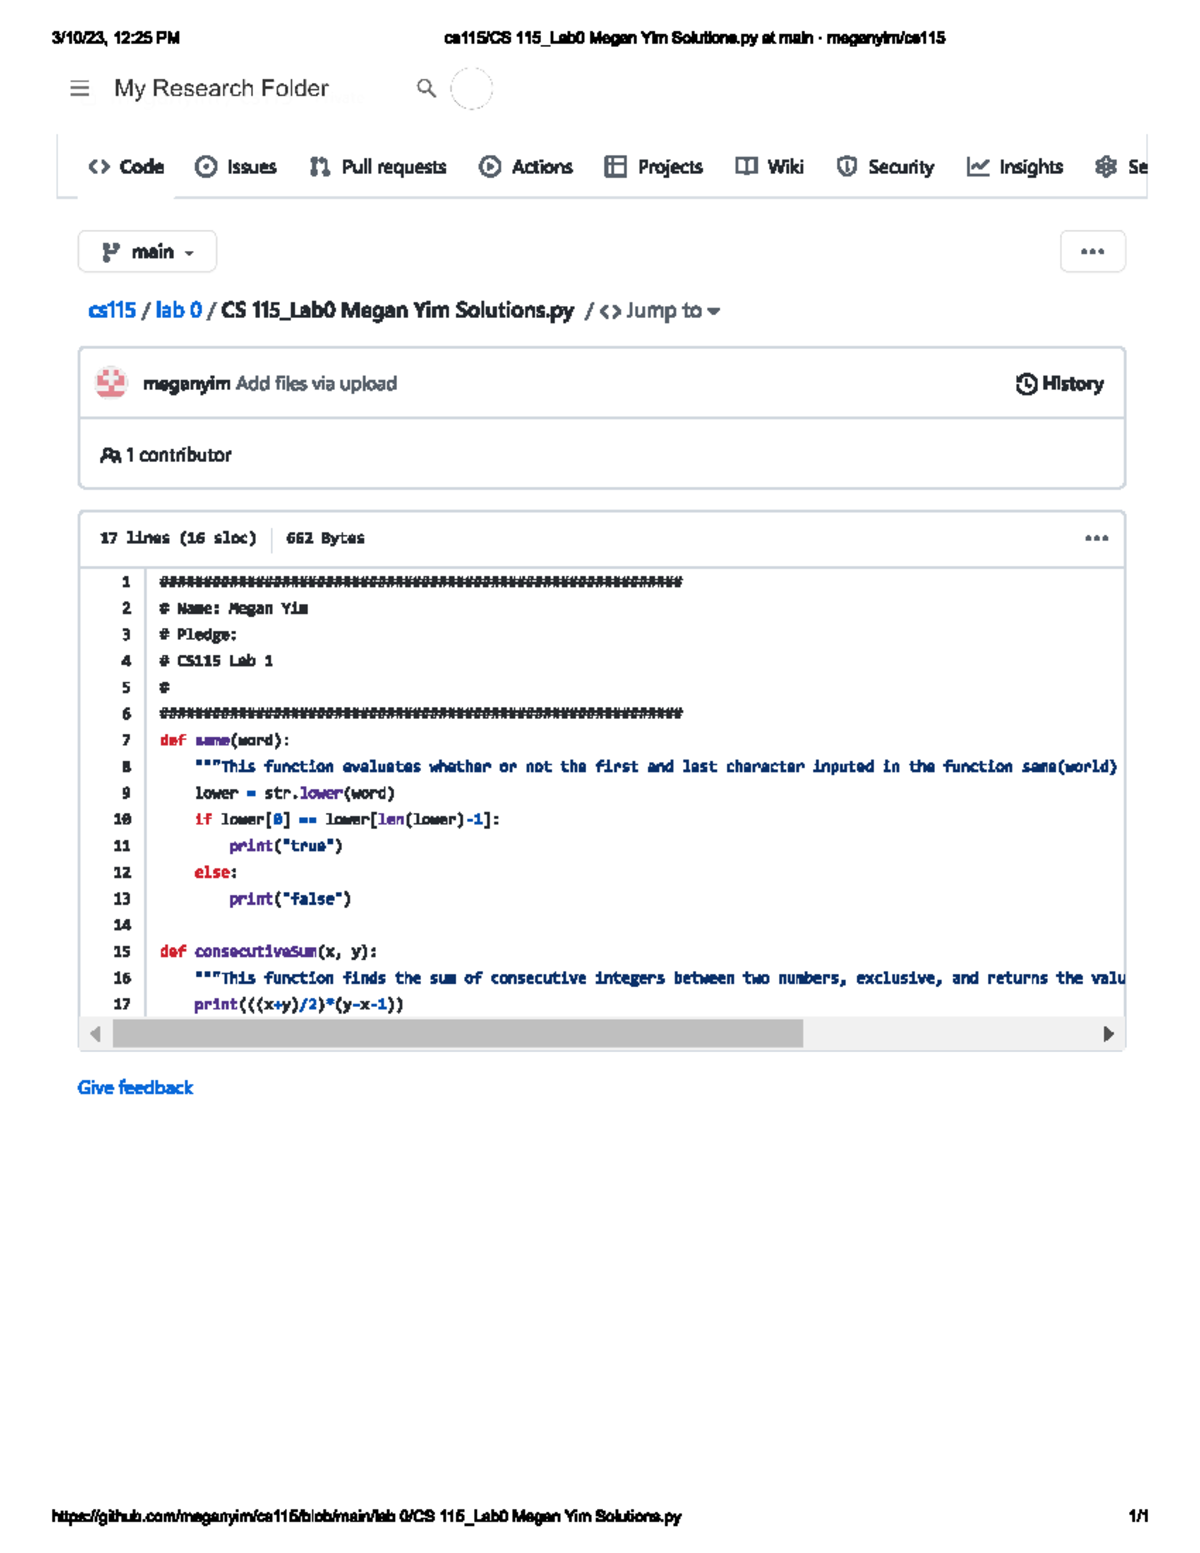This screenshot has width=1200, height=1553.
Task: Click the cs115 breadcrumb link
Action: (112, 311)
